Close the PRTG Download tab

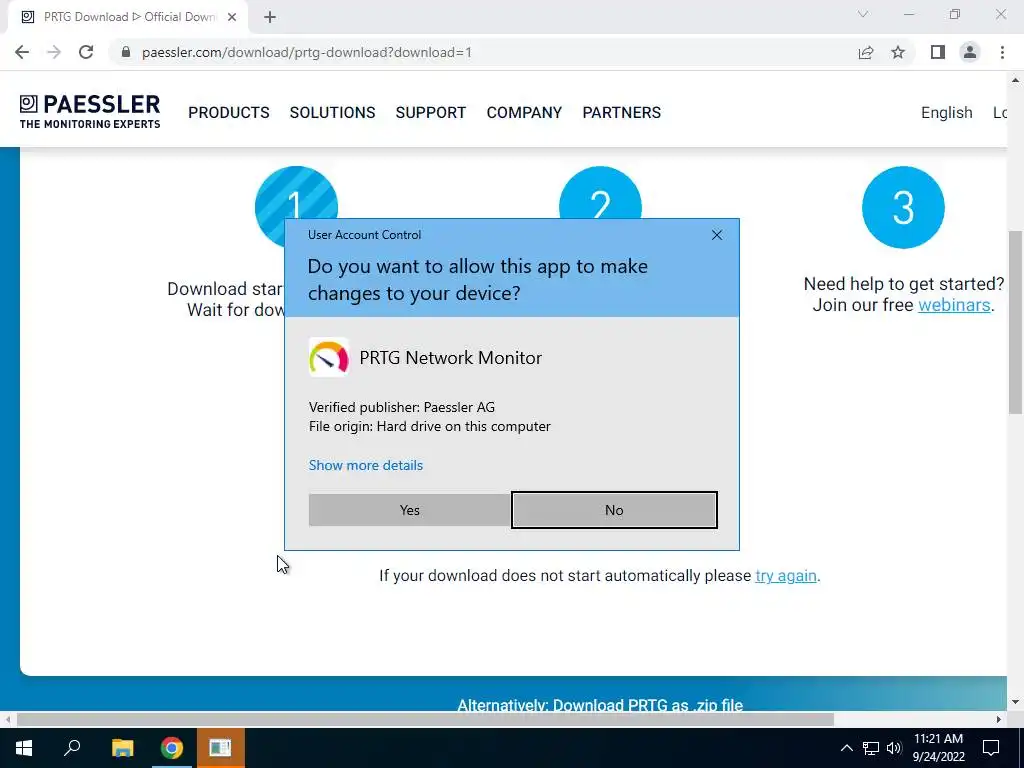[232, 17]
